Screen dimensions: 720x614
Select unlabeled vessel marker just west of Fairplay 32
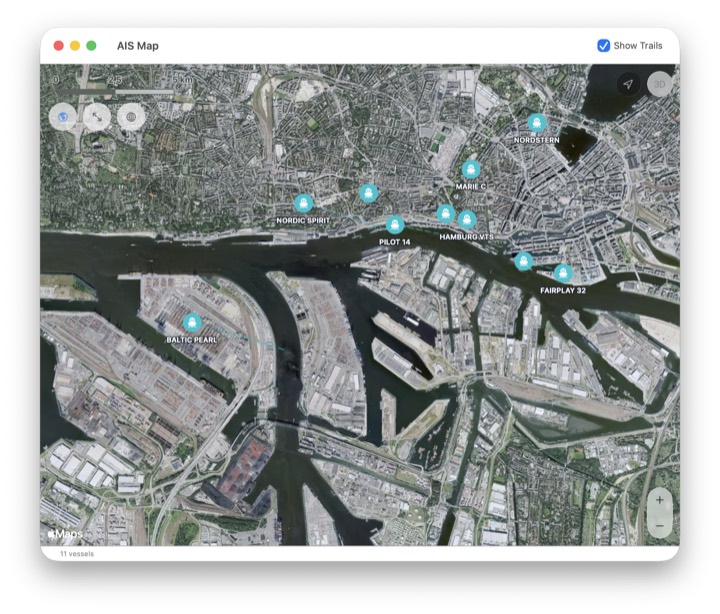coord(523,261)
